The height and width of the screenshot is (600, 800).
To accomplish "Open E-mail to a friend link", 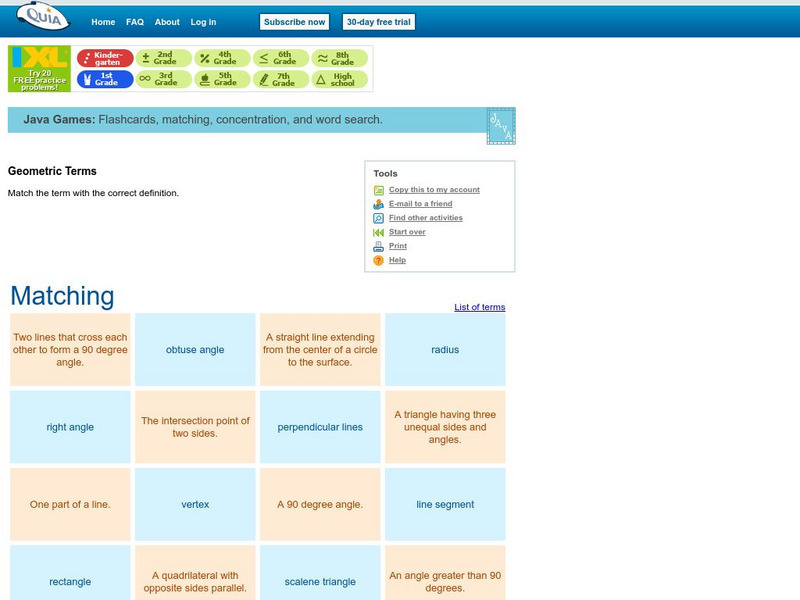I will (420, 204).
